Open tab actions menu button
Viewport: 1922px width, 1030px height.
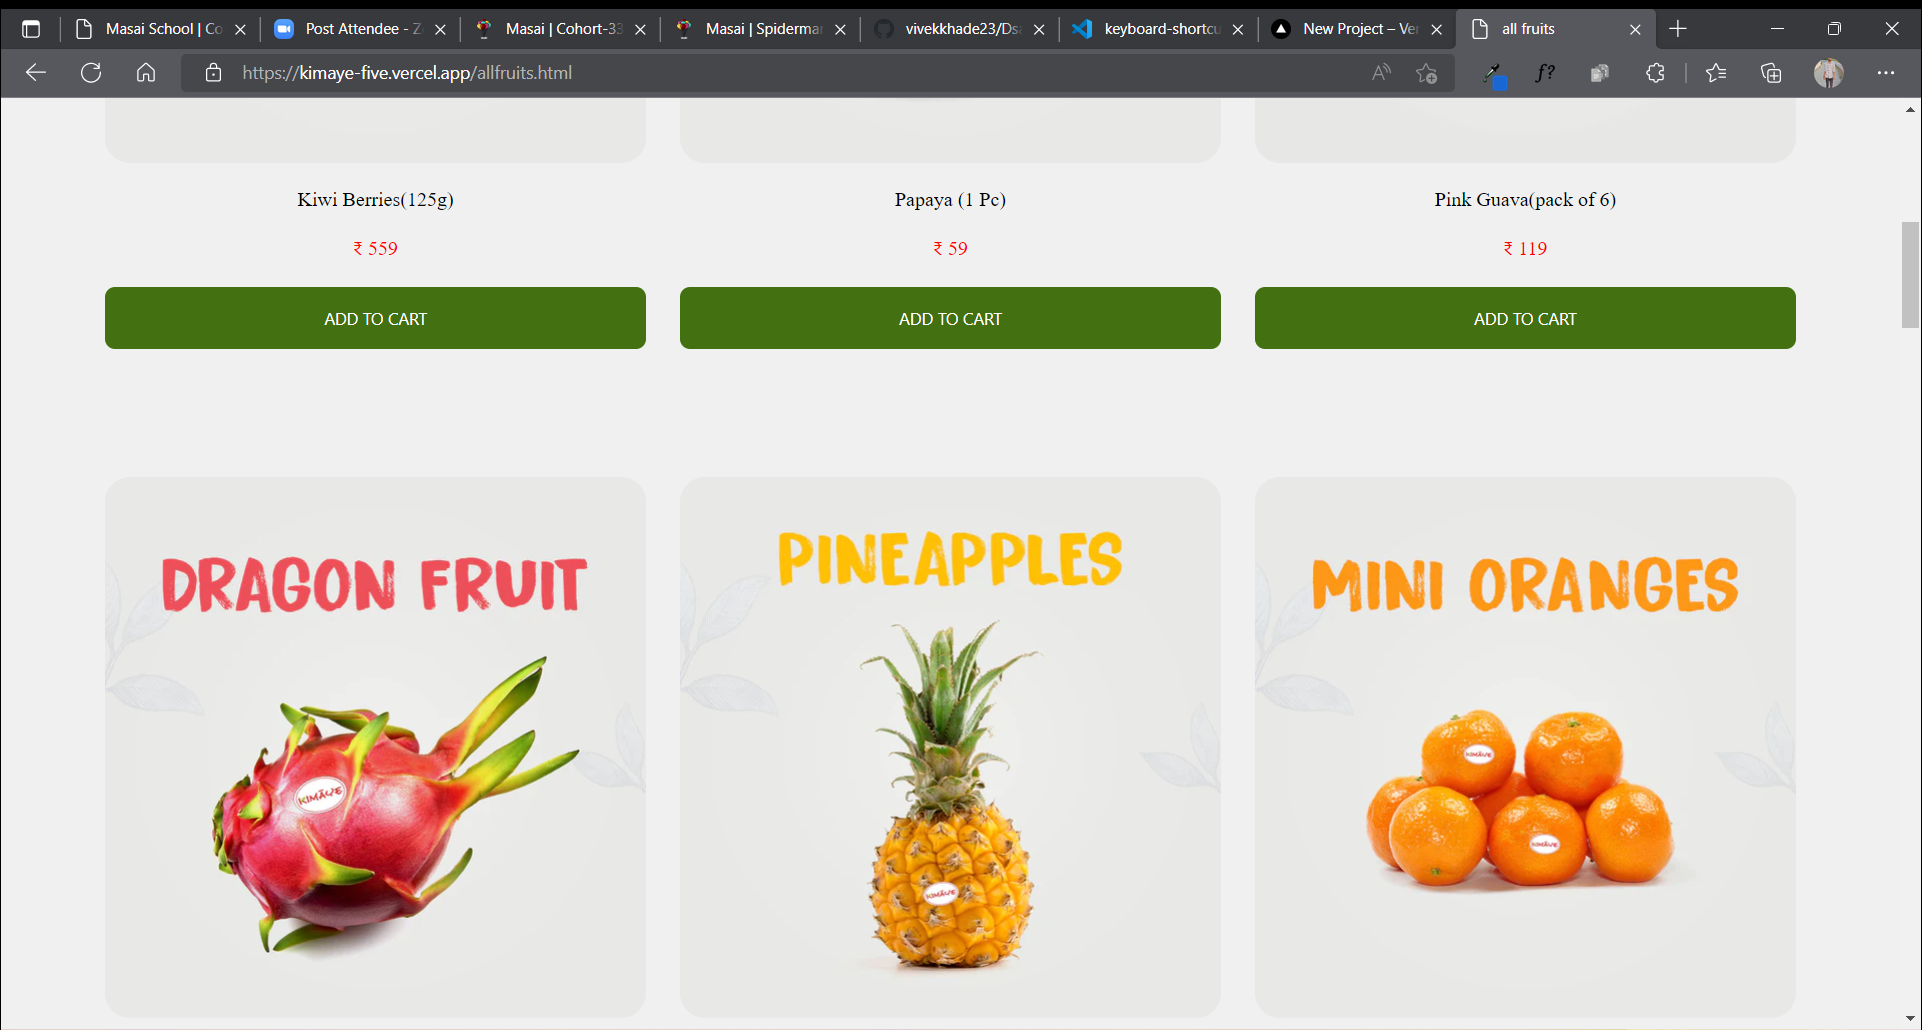click(31, 29)
